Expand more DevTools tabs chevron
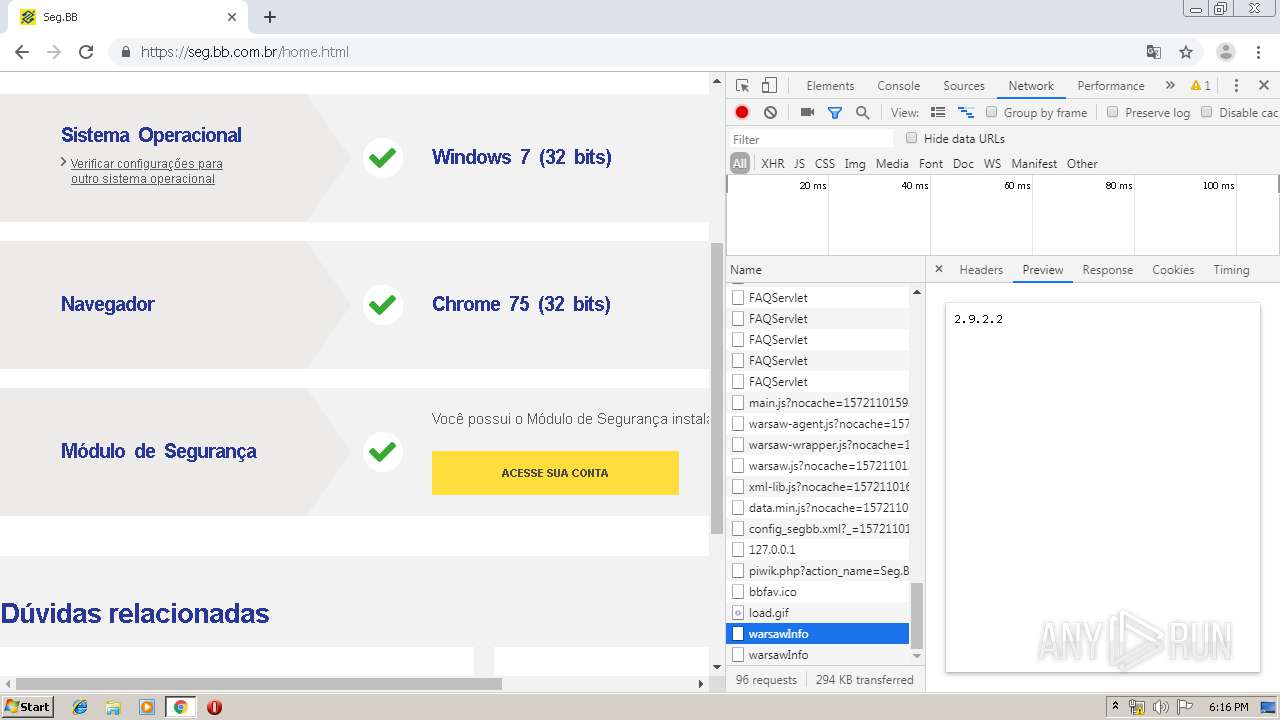 click(x=1170, y=86)
